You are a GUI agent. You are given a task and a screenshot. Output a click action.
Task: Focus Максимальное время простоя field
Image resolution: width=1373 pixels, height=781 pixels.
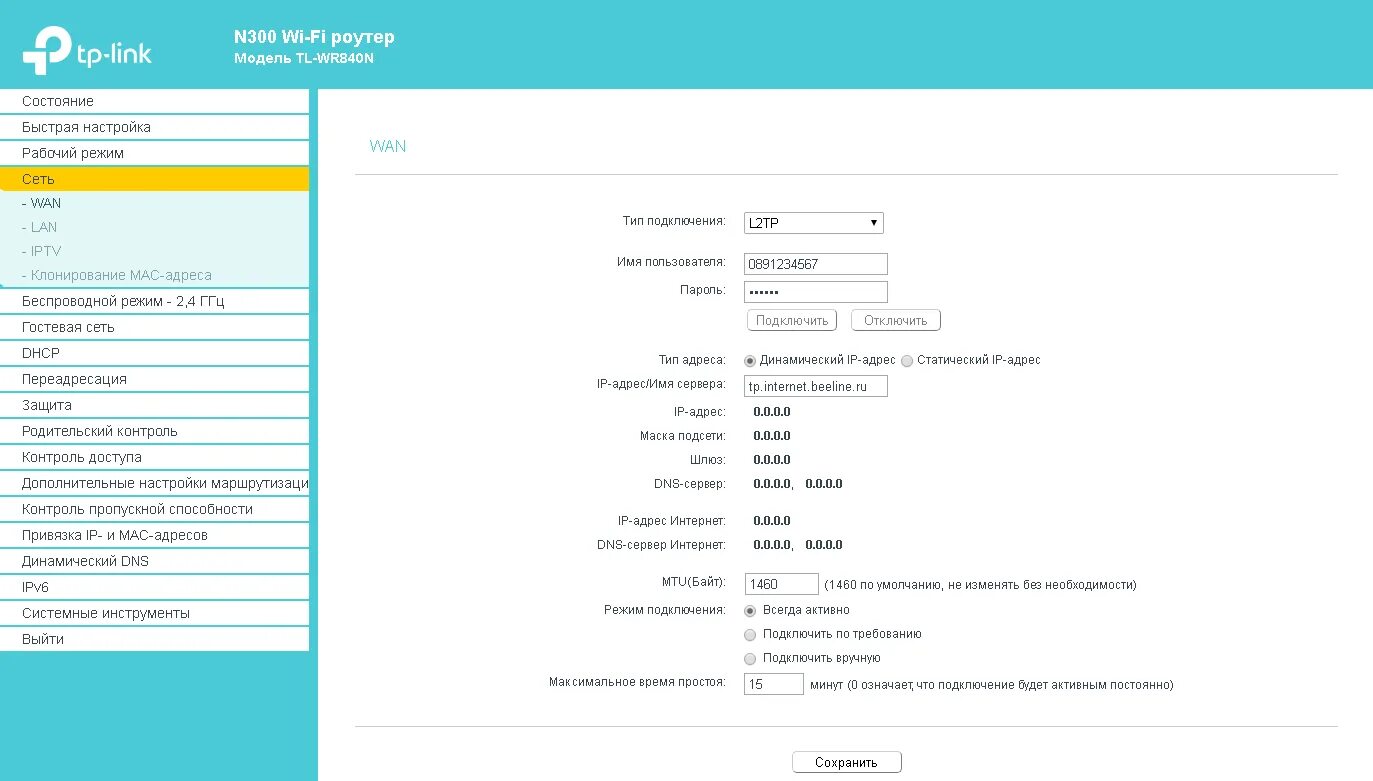click(774, 685)
